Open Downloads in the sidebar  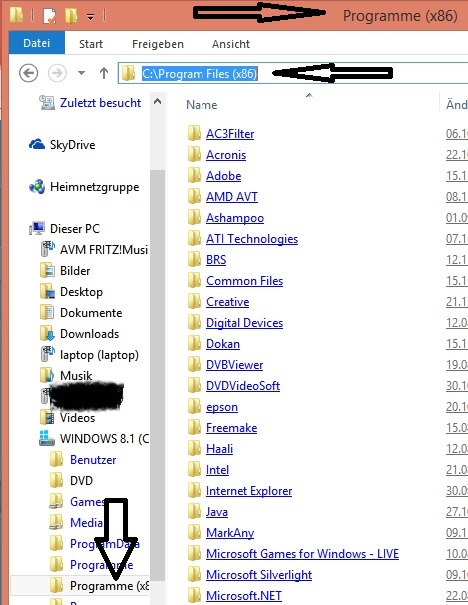[90, 333]
